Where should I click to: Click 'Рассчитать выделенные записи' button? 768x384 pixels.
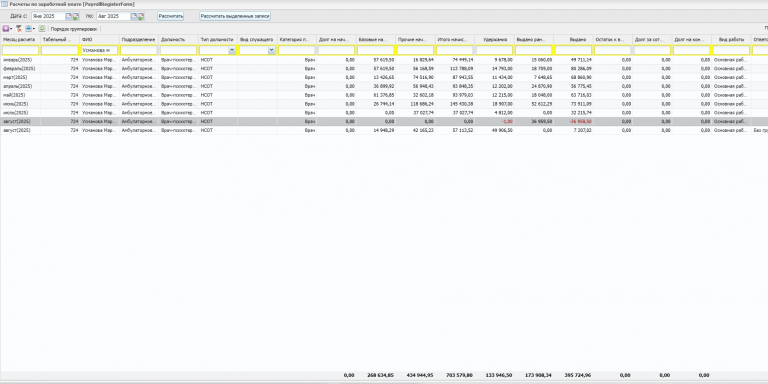pyautogui.click(x=235, y=16)
